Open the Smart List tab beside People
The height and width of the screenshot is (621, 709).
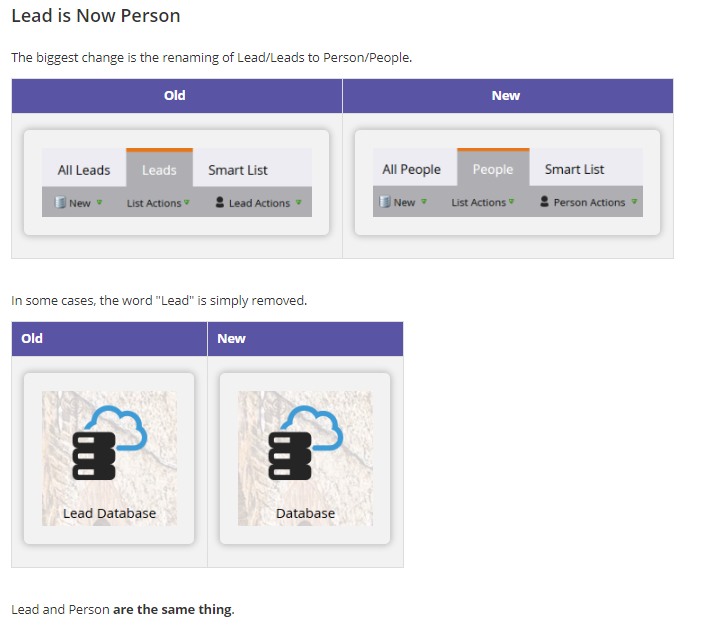[x=574, y=169]
